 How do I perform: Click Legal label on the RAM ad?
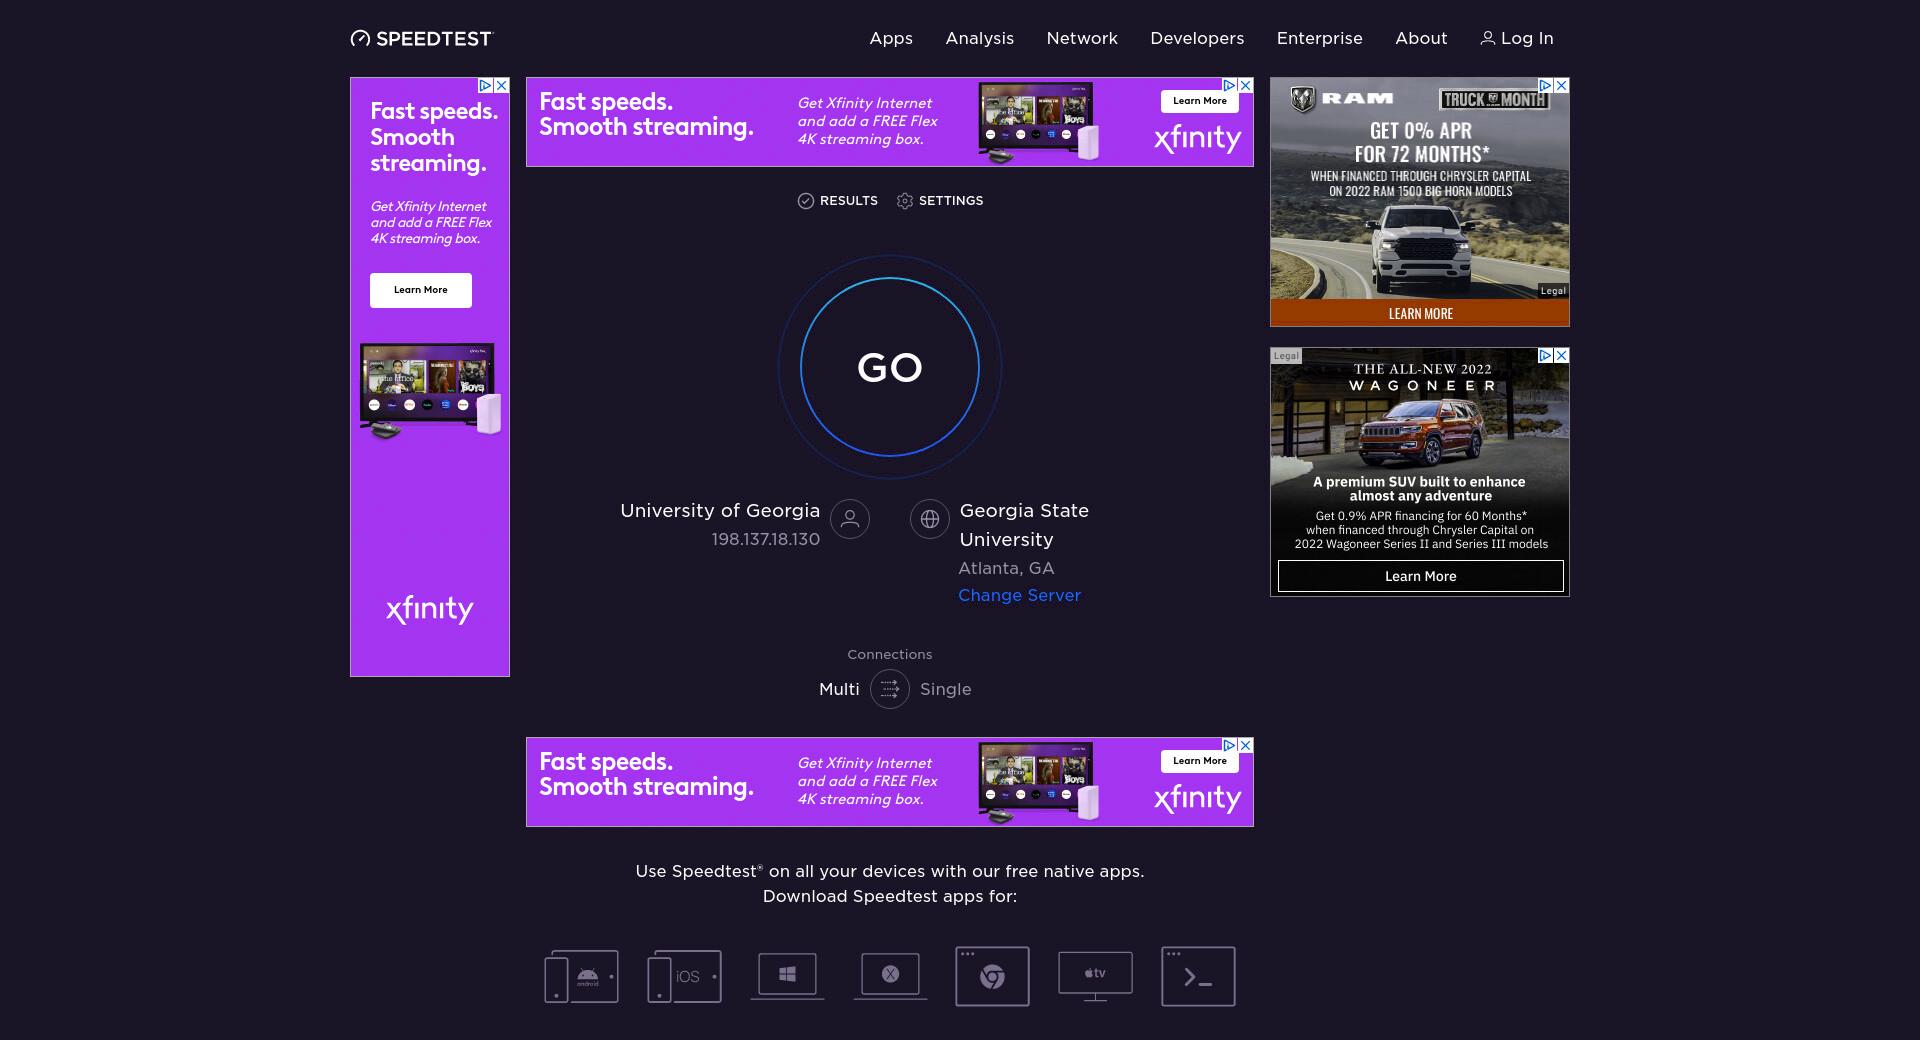tap(1553, 291)
